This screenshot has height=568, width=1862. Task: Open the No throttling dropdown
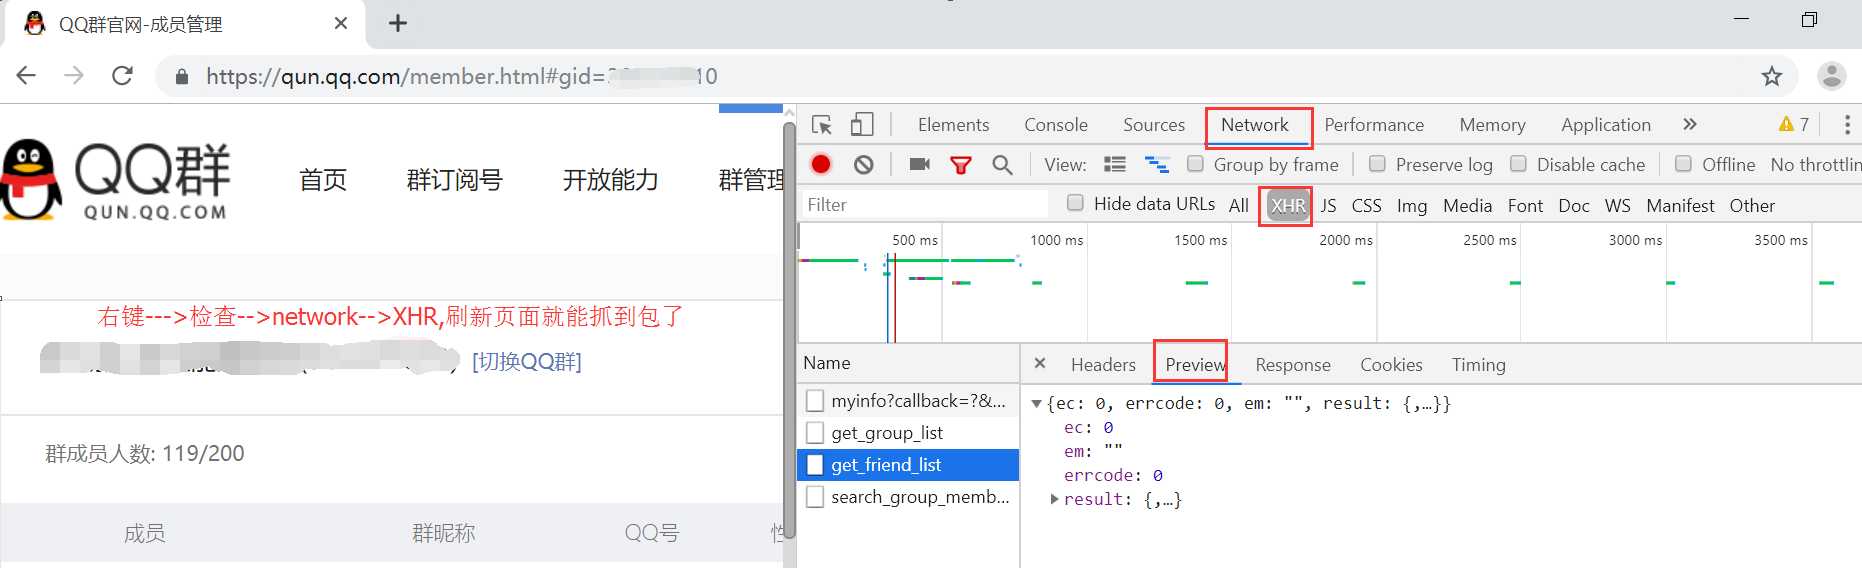pyautogui.click(x=1815, y=164)
